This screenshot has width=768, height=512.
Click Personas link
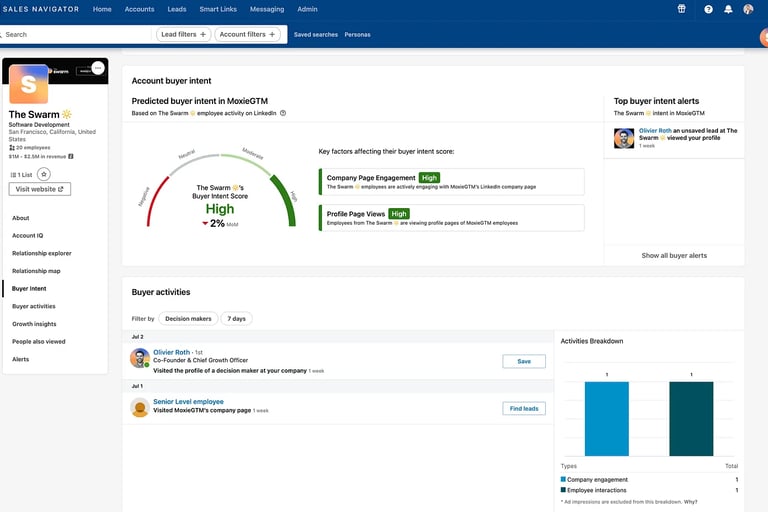pyautogui.click(x=357, y=35)
